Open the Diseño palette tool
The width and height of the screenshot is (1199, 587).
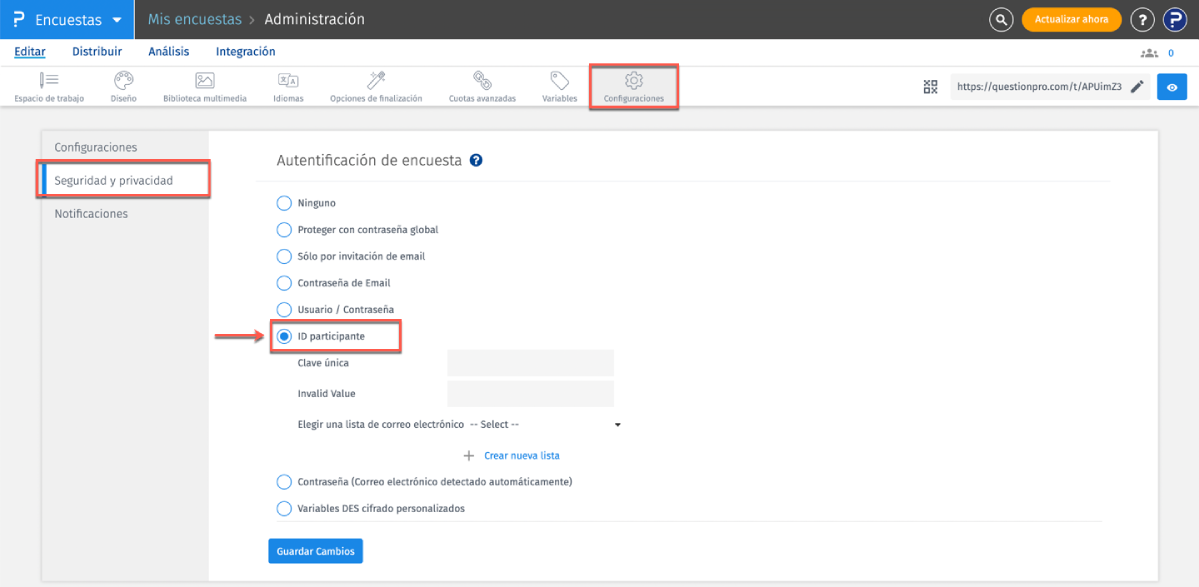click(123, 87)
